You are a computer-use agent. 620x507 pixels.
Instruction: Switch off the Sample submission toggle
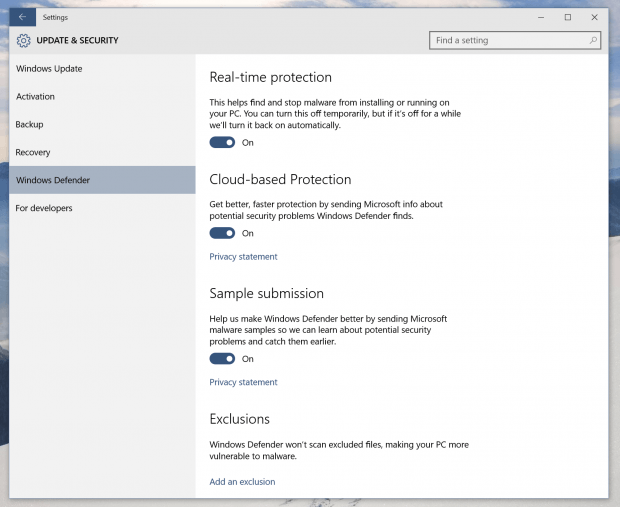click(222, 359)
